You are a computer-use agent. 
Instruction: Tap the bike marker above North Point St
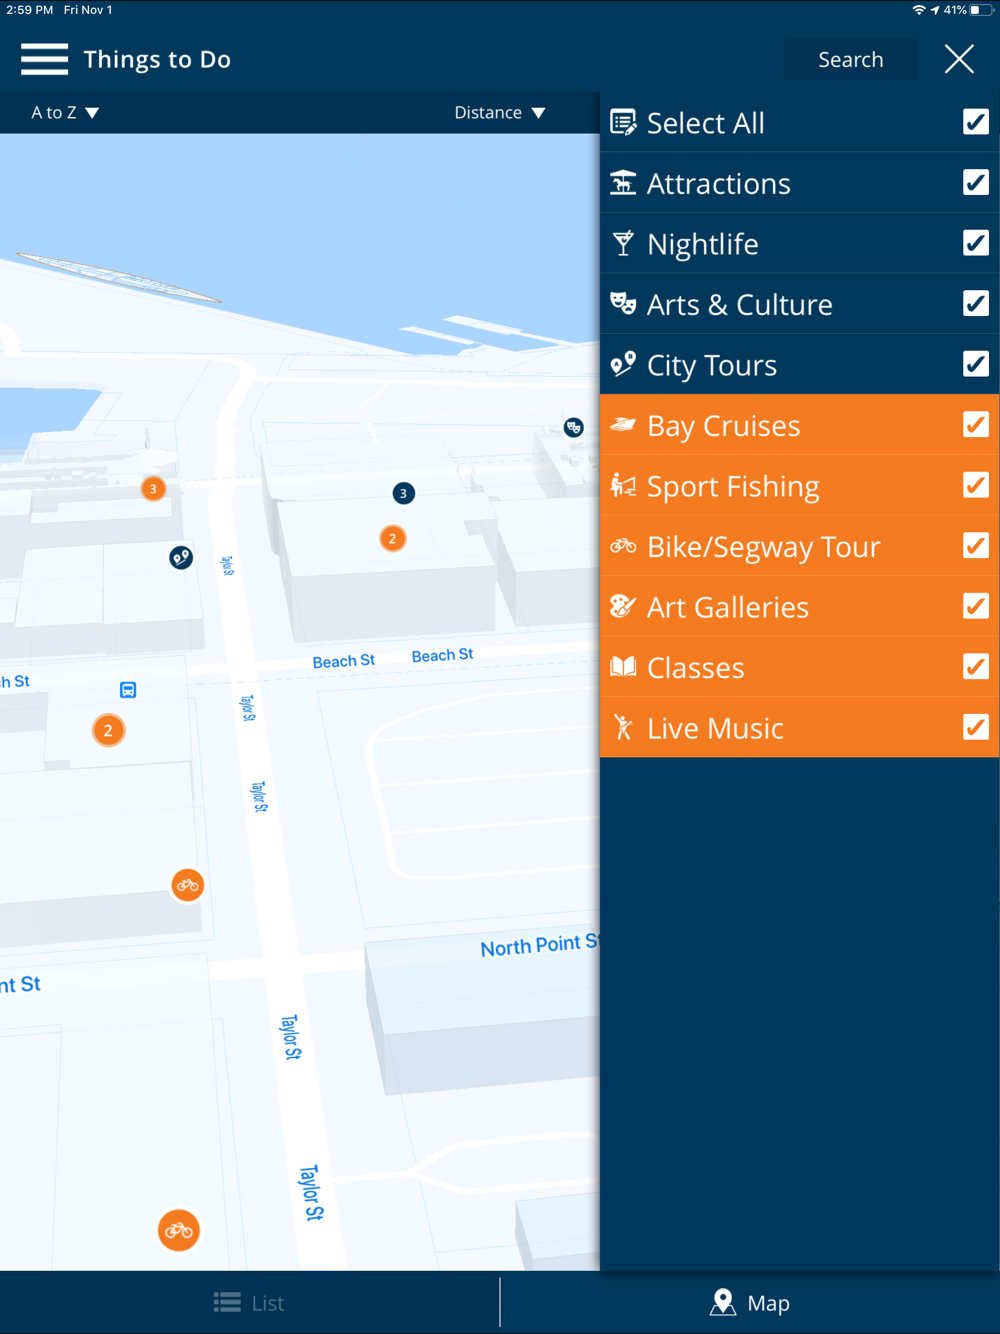[188, 885]
